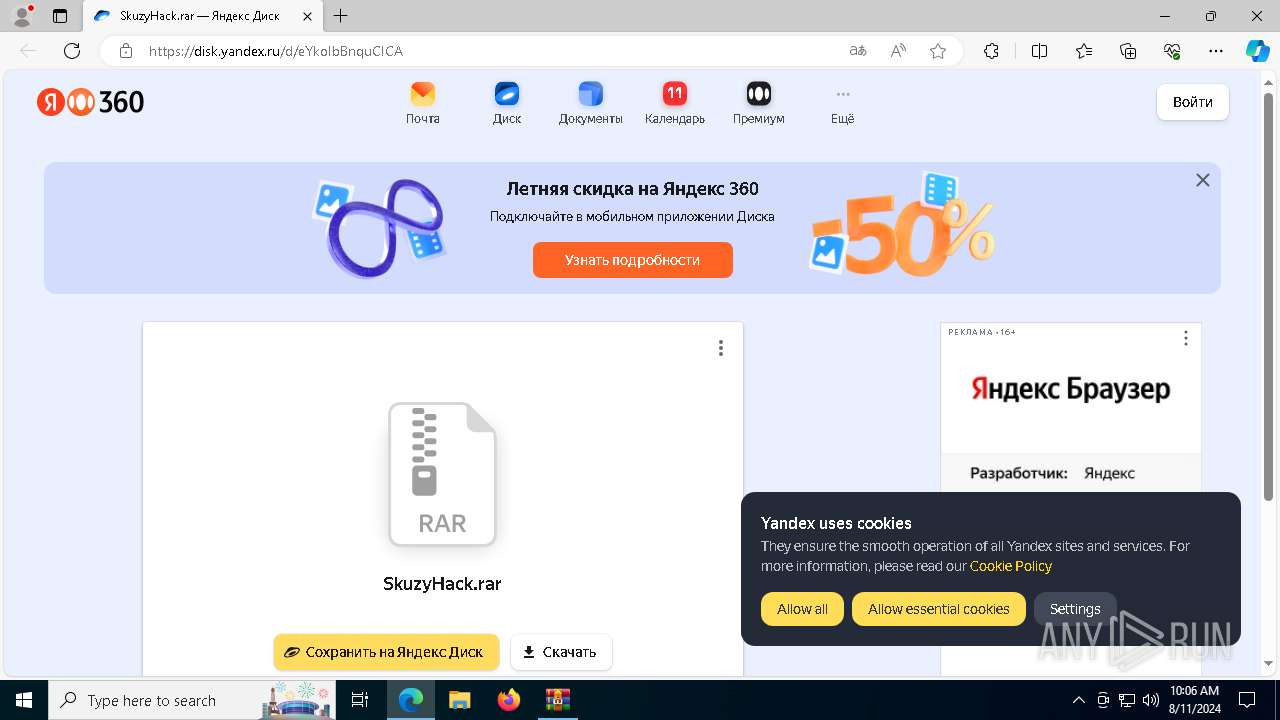View site information lock icon

126,51
